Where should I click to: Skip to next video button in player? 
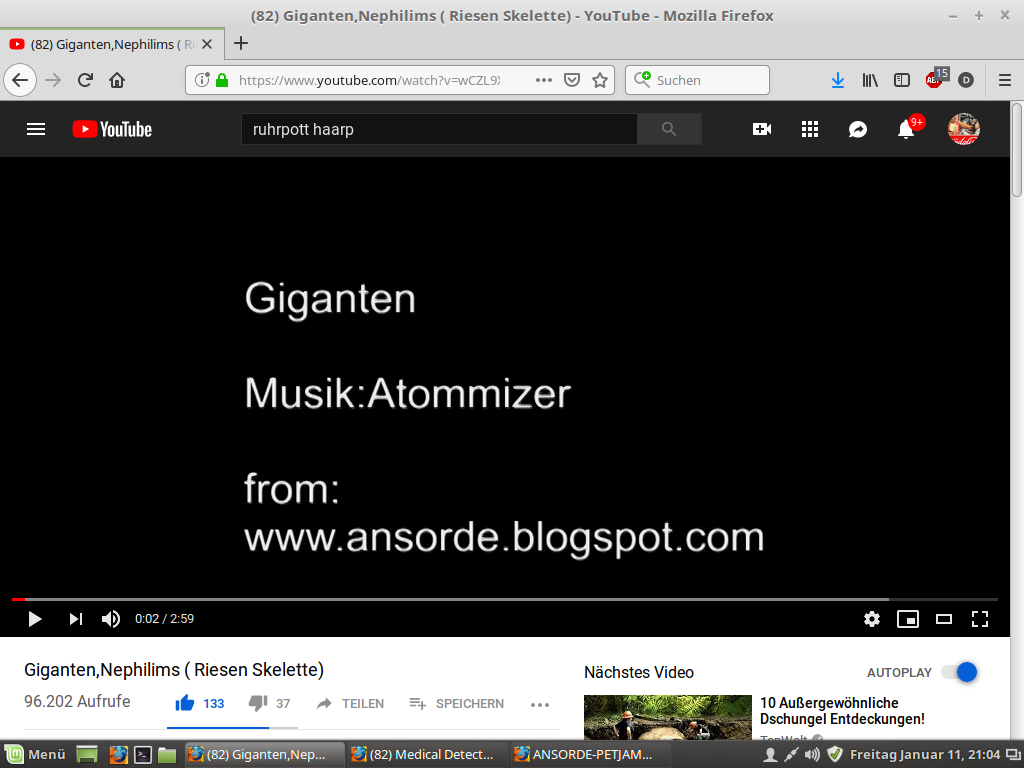[x=76, y=618]
